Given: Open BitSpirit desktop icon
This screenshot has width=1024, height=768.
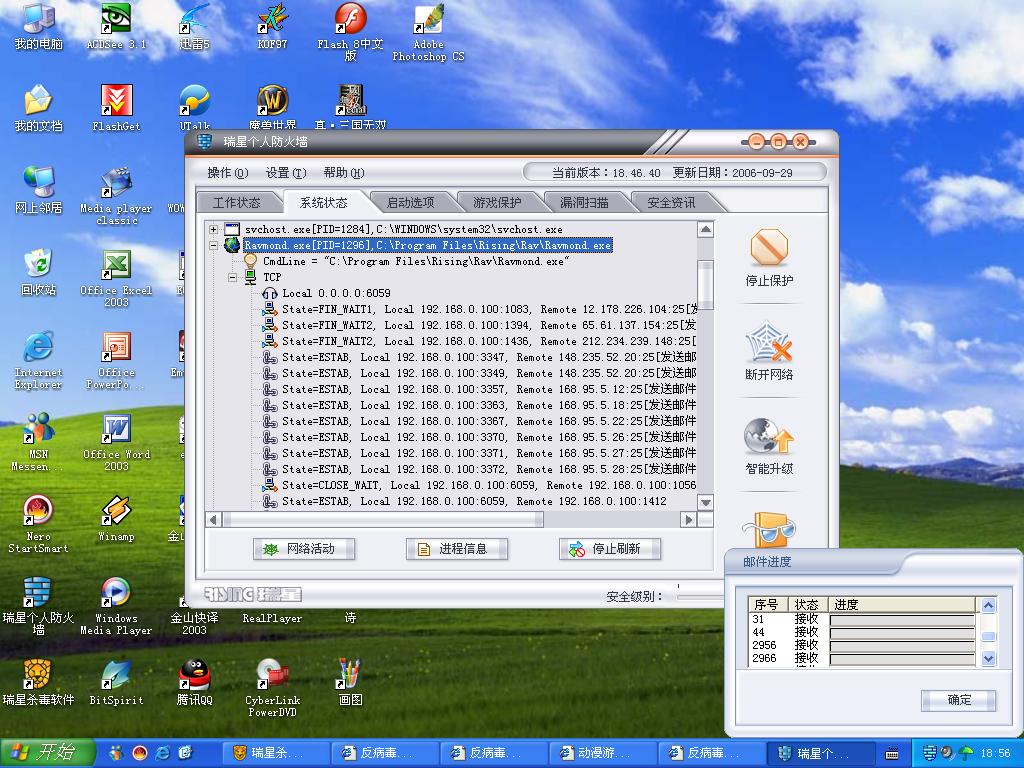Looking at the screenshot, I should pyautogui.click(x=116, y=683).
